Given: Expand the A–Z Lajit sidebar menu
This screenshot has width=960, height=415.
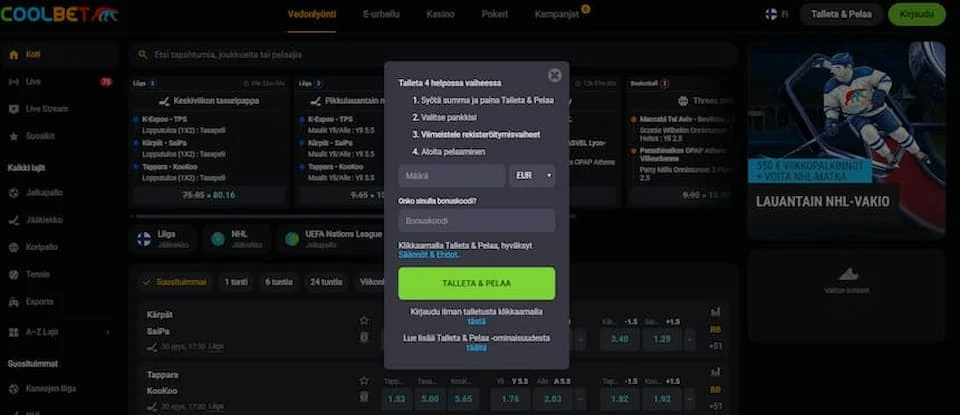Looking at the screenshot, I should (x=60, y=332).
